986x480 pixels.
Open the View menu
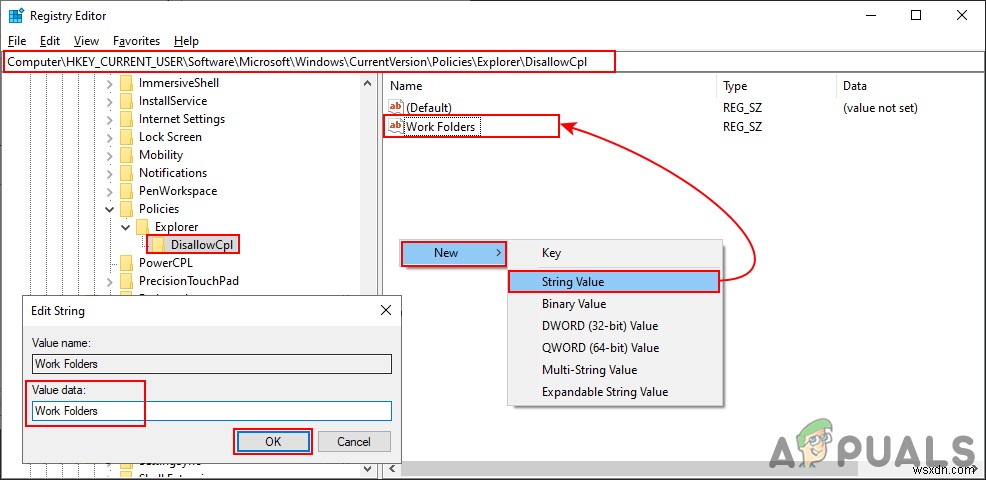pyautogui.click(x=86, y=41)
